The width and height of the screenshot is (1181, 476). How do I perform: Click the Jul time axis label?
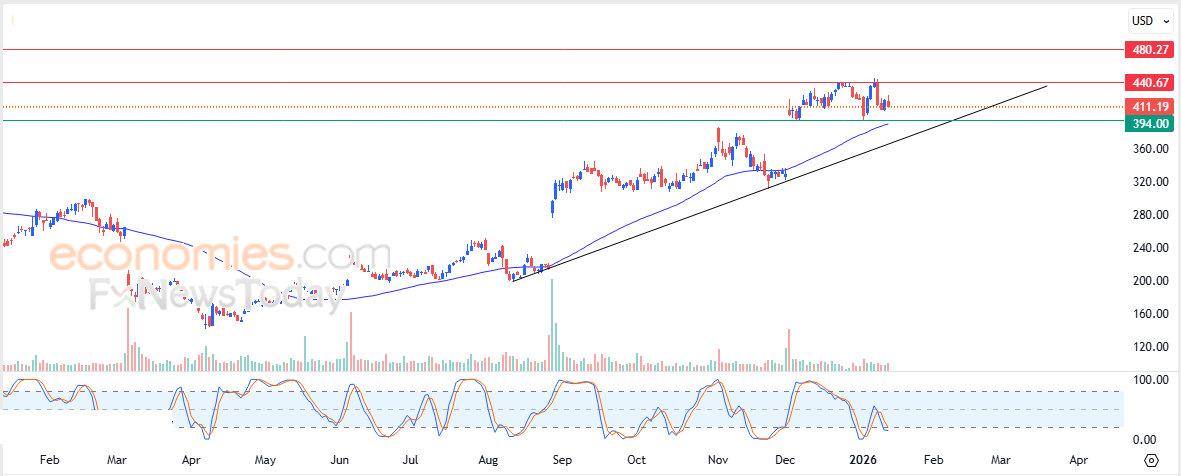[410, 459]
